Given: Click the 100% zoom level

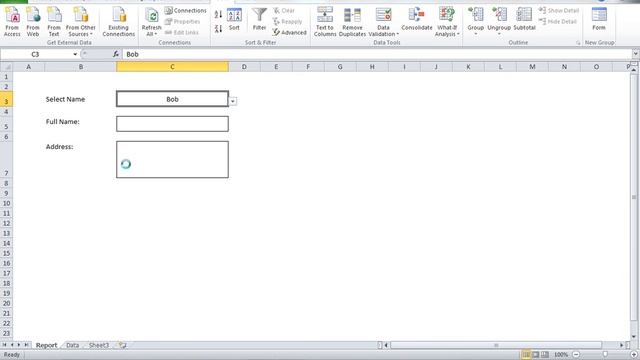Looking at the screenshot, I should coord(561,355).
